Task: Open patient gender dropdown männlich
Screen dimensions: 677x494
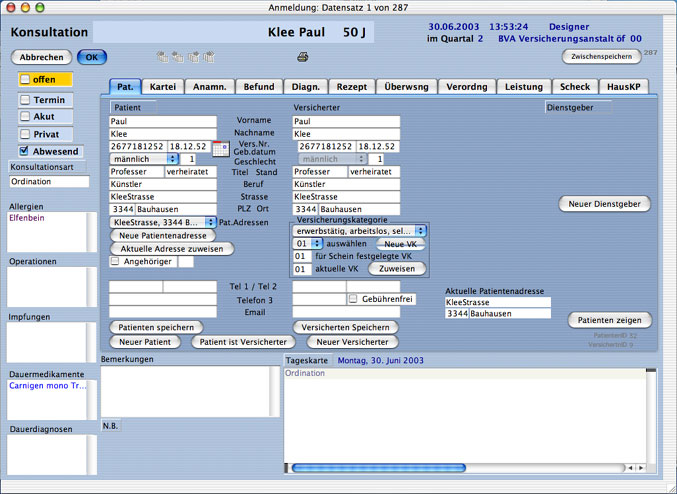Action: point(144,159)
